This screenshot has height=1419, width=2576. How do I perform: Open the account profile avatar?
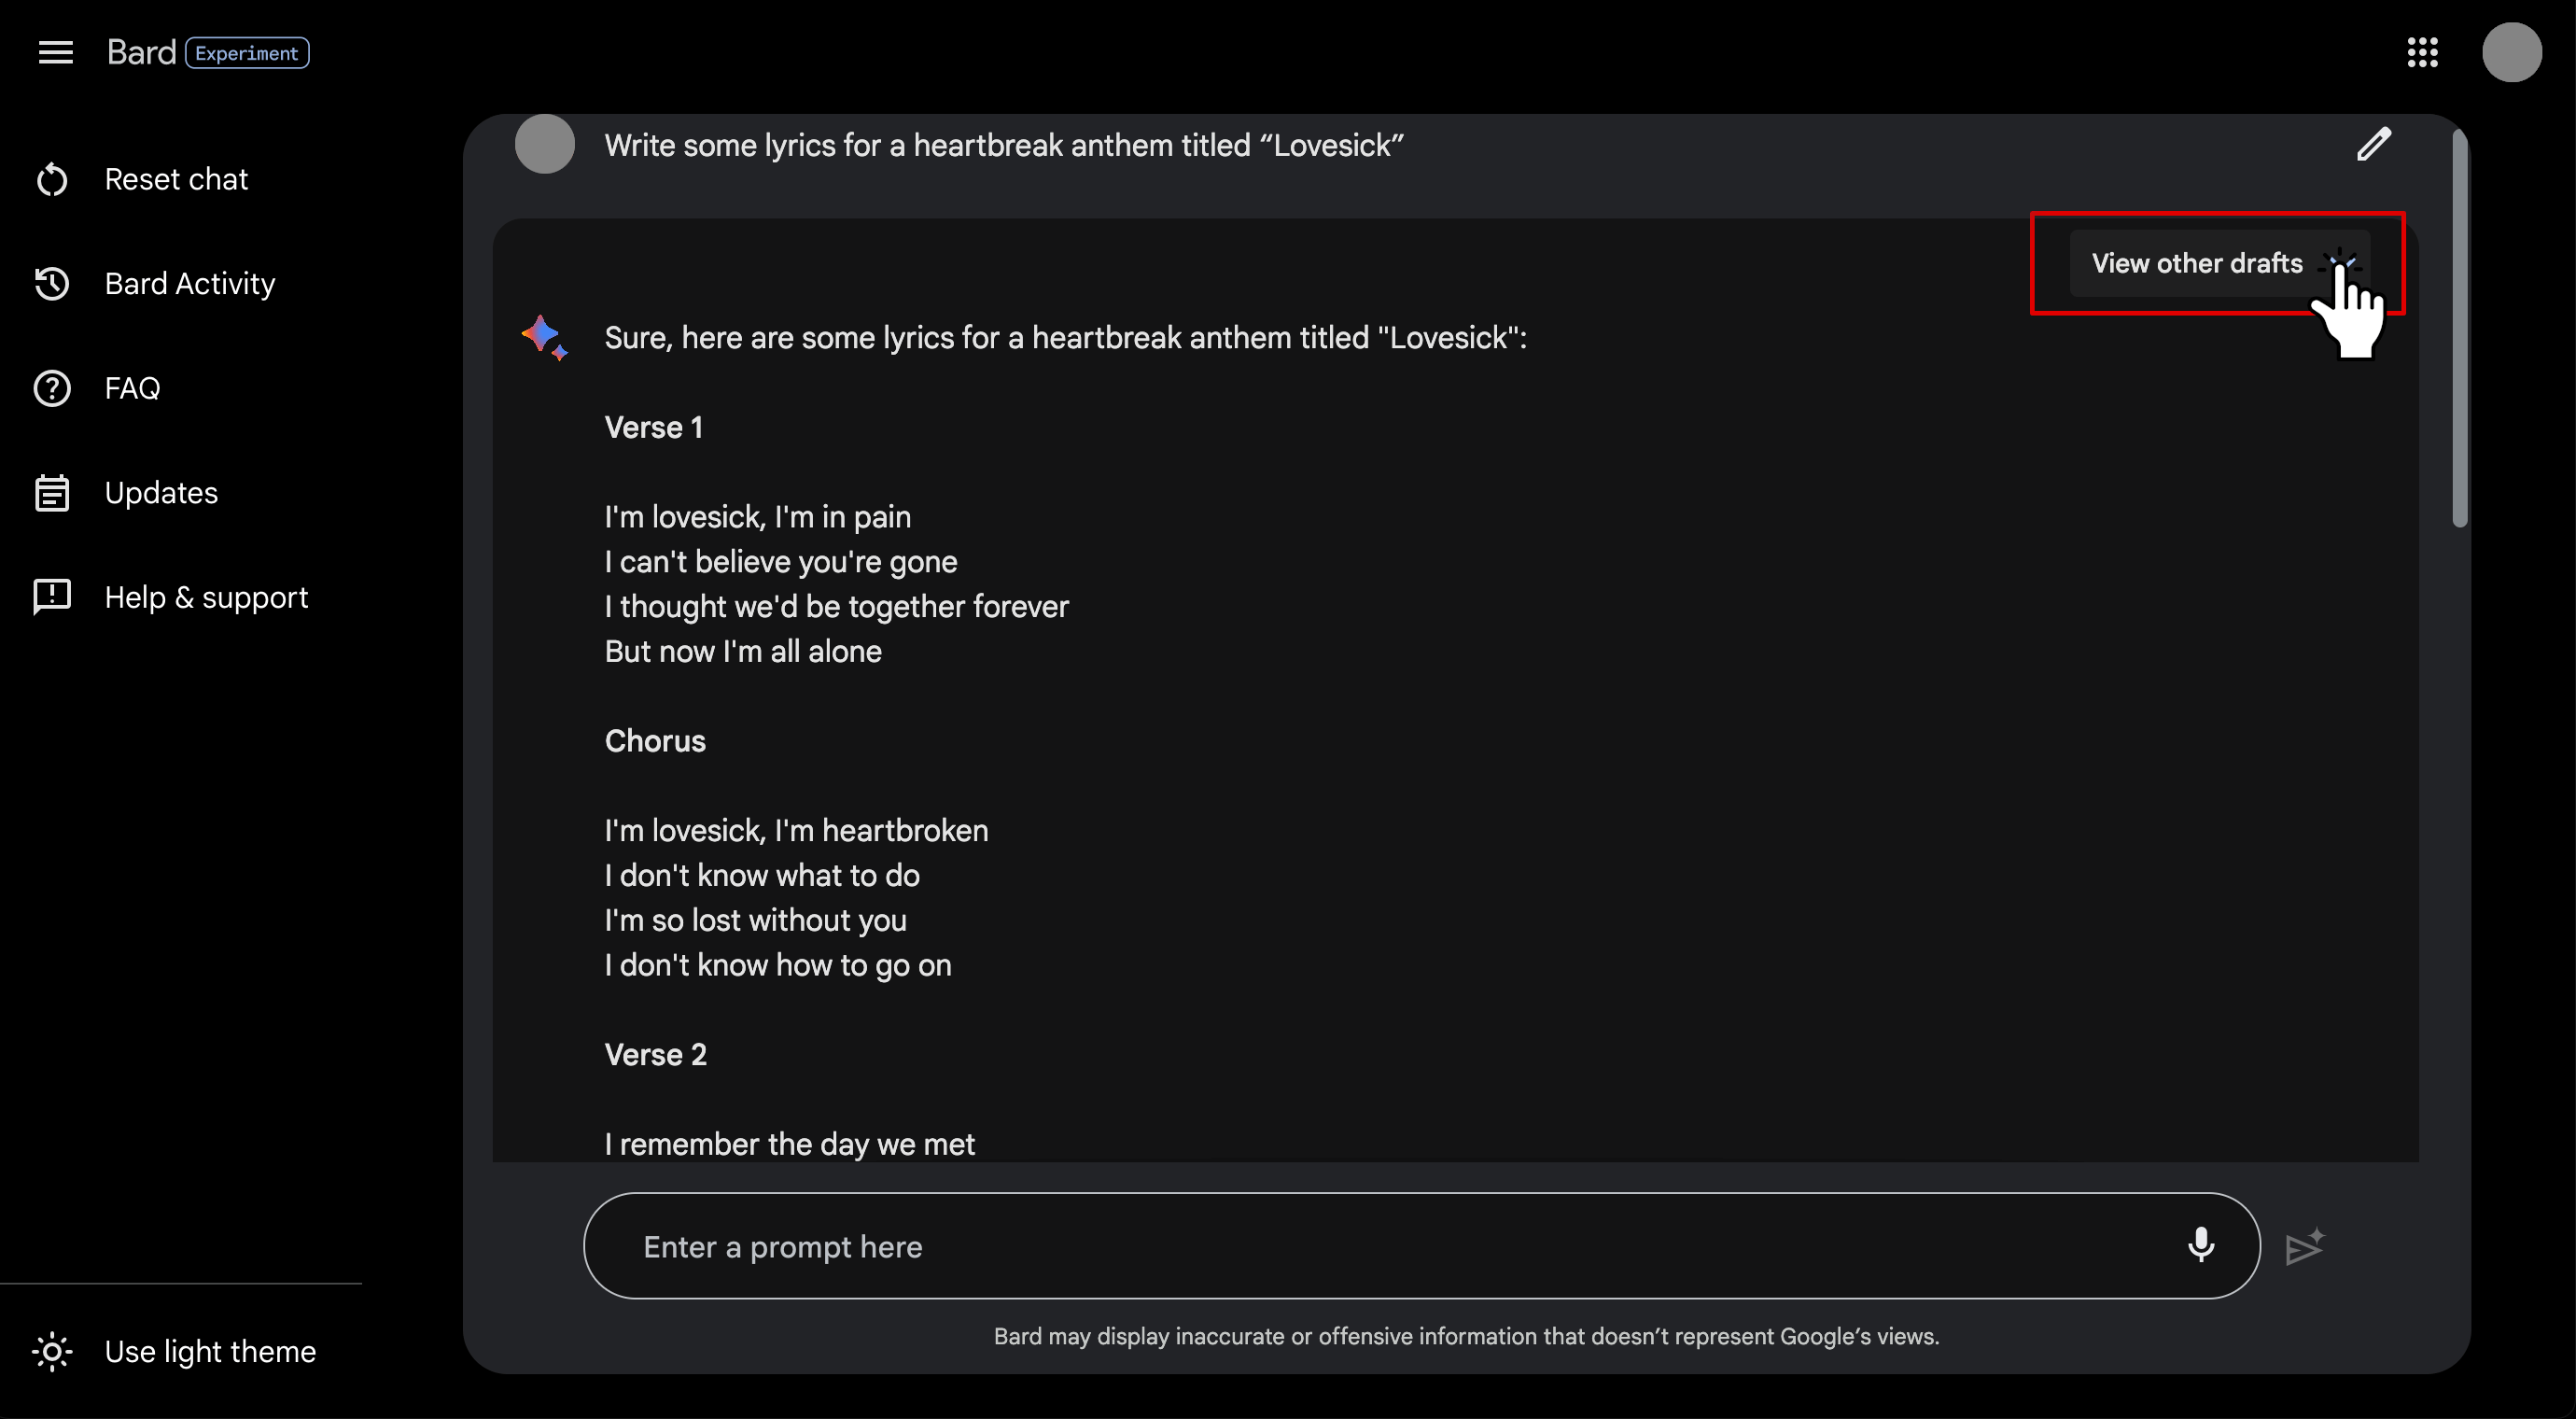point(2511,52)
